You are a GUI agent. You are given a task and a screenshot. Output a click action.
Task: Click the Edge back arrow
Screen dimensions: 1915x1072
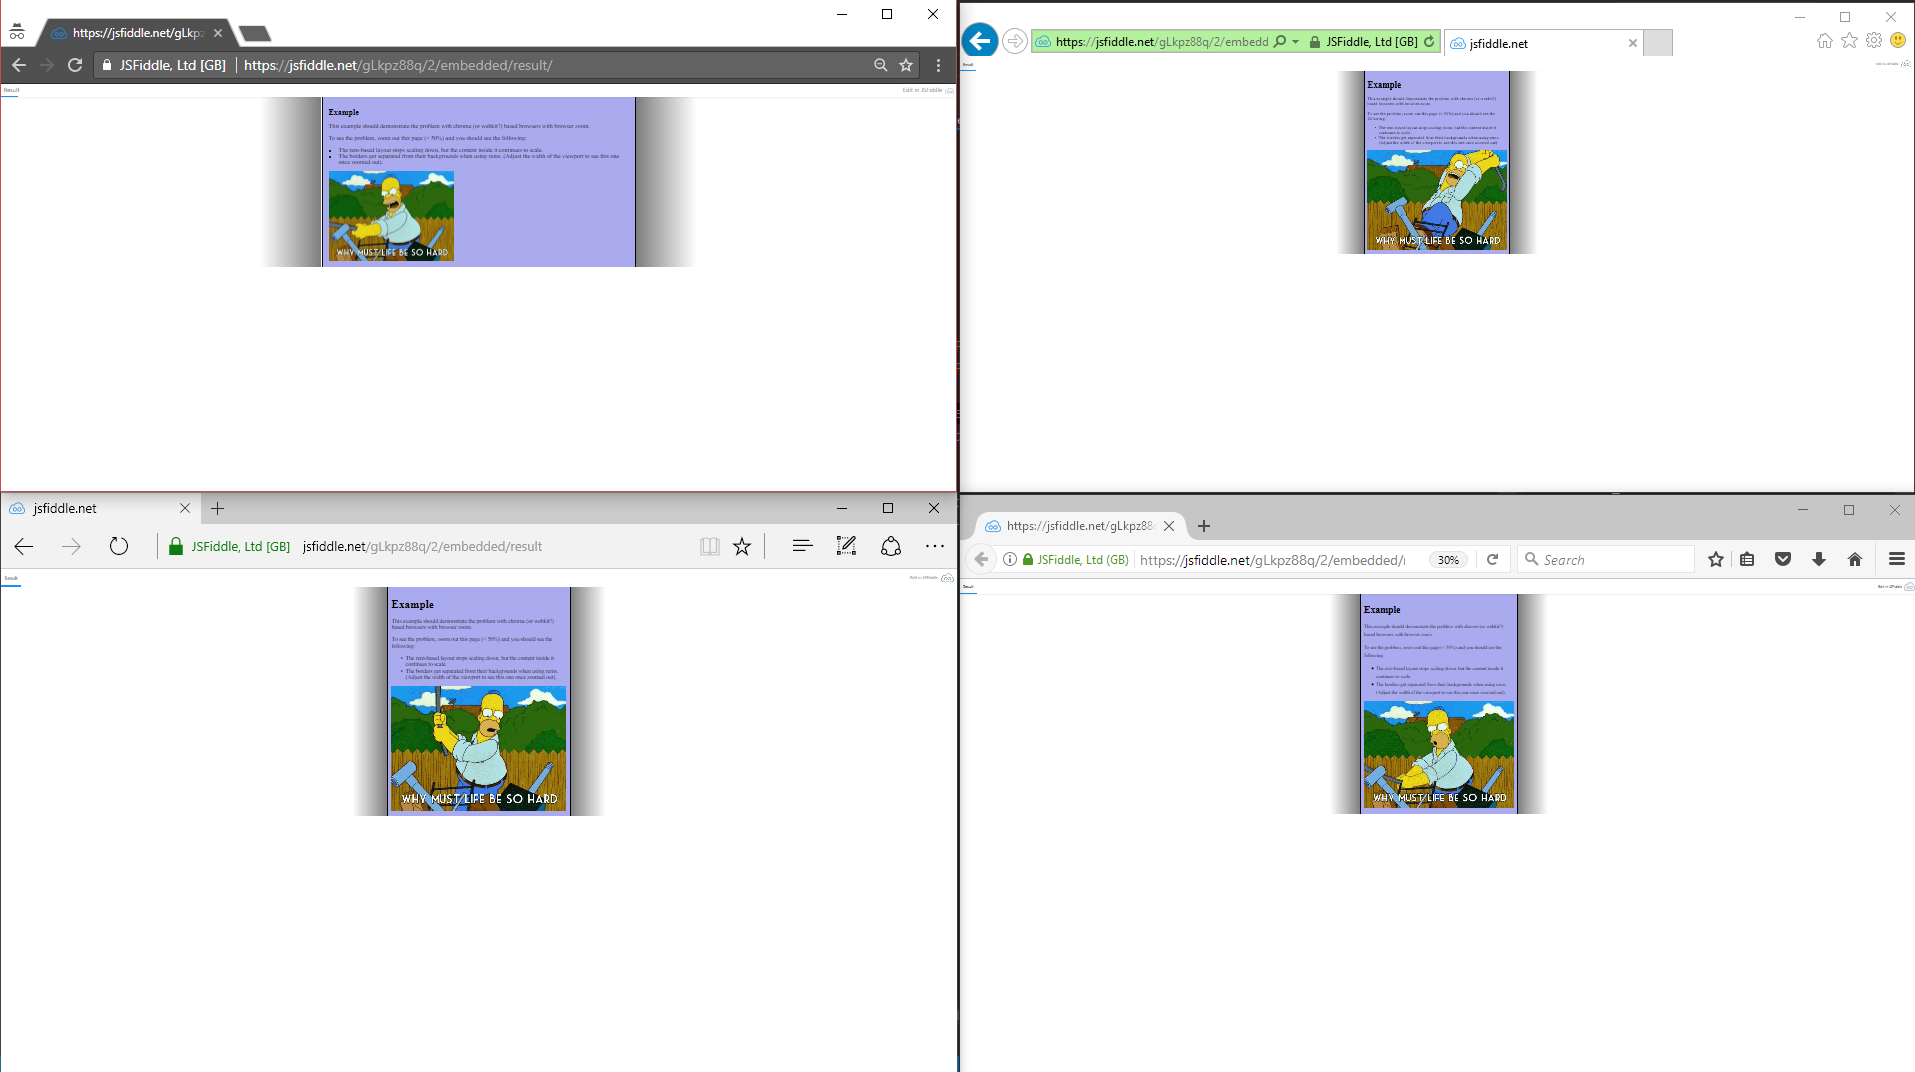(x=24, y=546)
